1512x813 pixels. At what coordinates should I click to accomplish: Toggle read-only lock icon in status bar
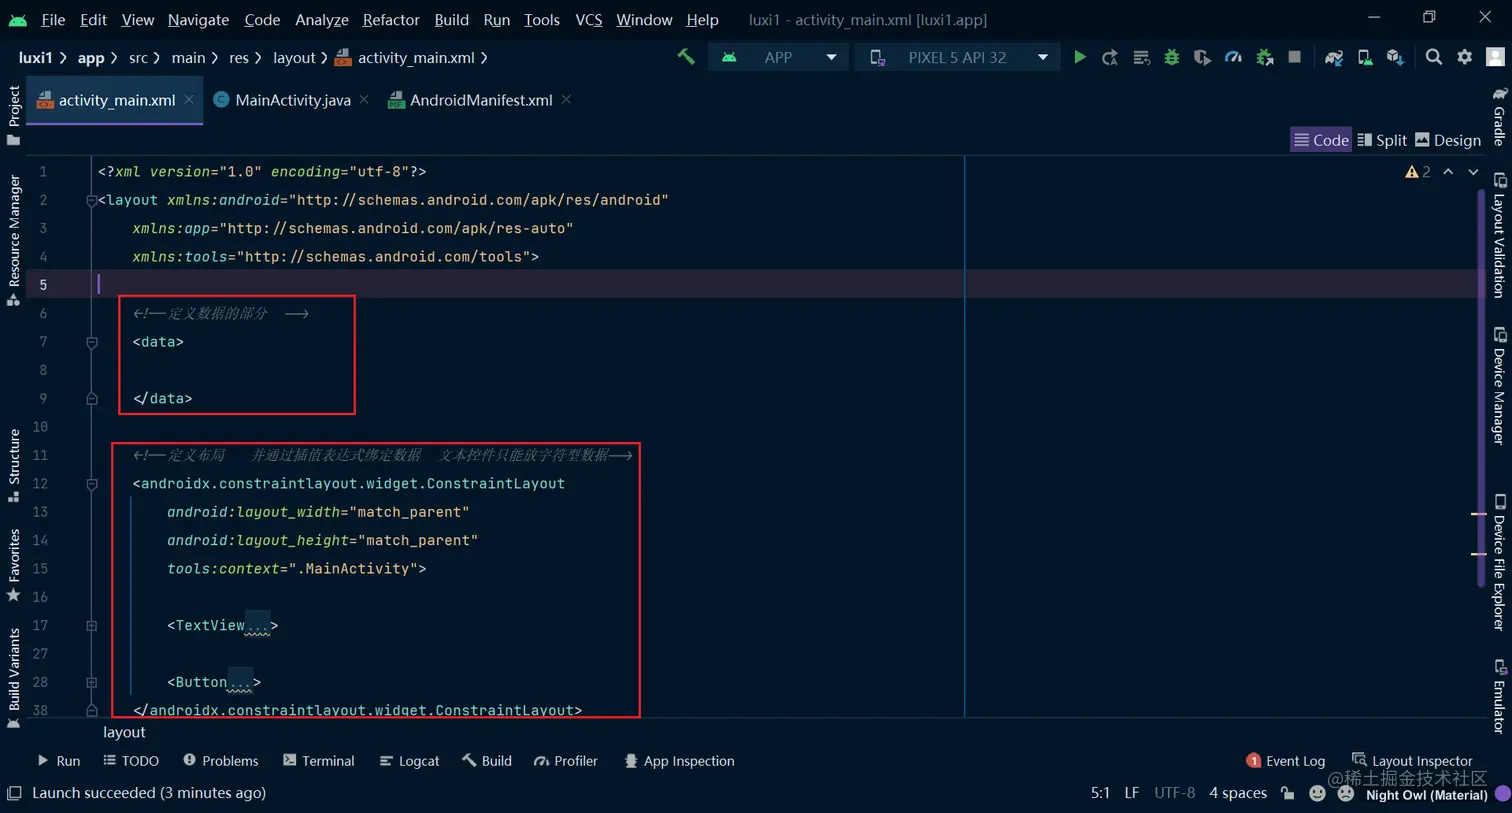pyautogui.click(x=1288, y=793)
